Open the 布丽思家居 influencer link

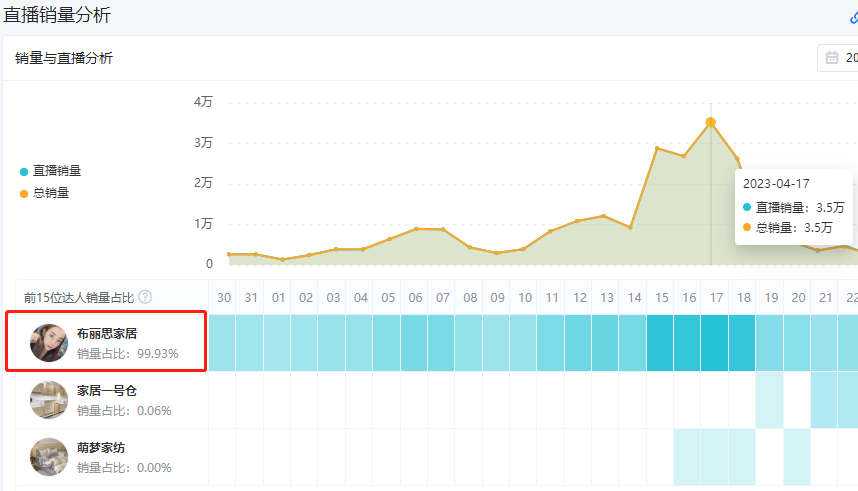click(107, 333)
